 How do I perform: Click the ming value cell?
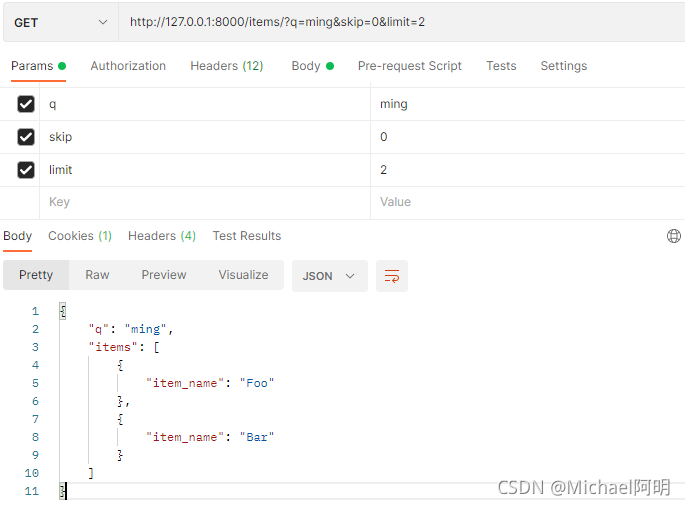pyautogui.click(x=528, y=104)
